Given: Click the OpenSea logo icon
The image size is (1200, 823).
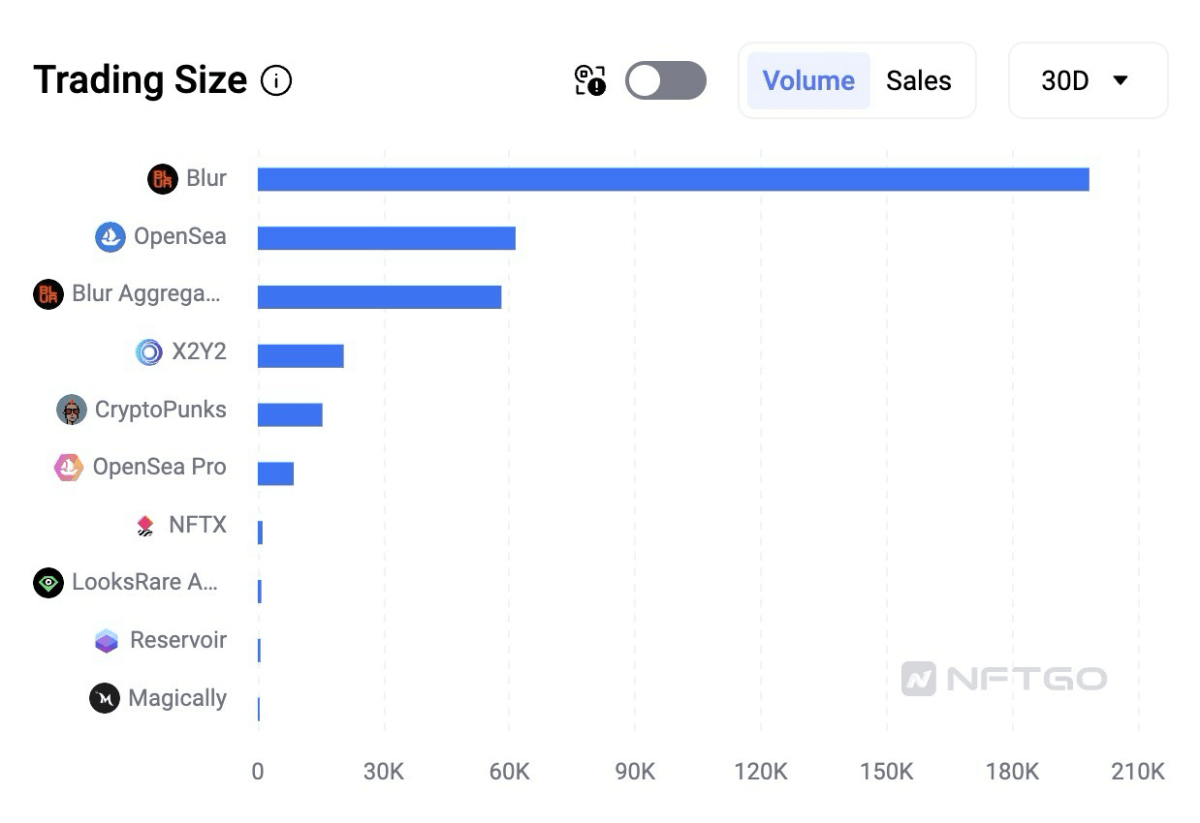Looking at the screenshot, I should tap(110, 237).
